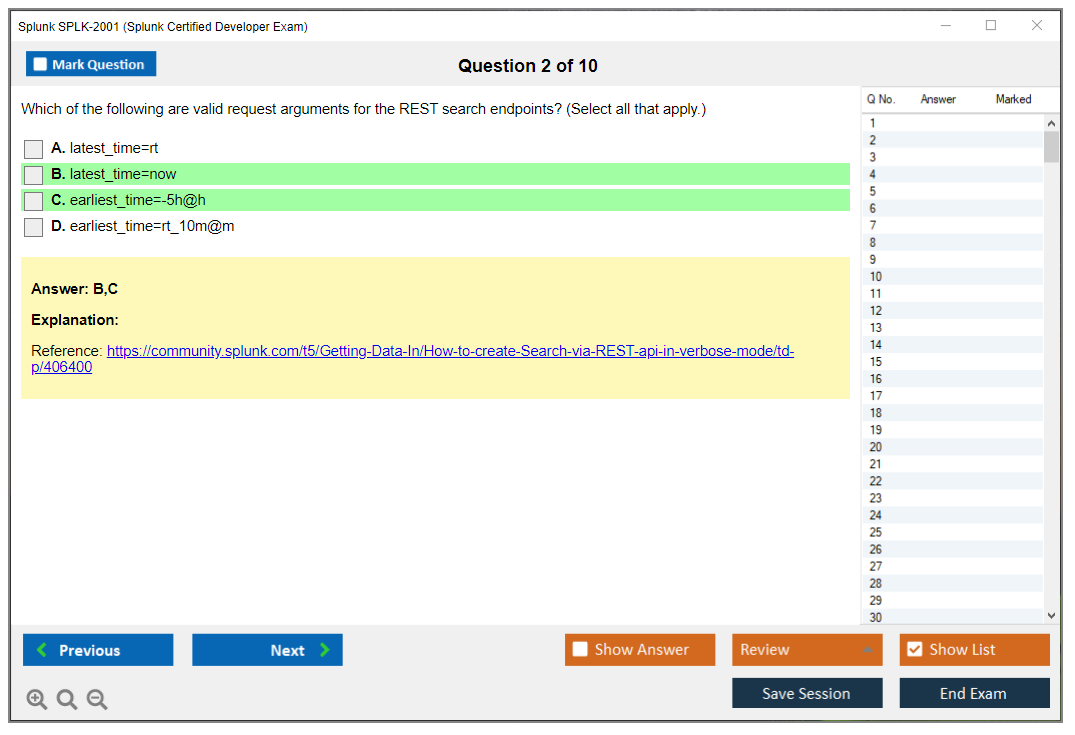
Task: Go back to the Previous question
Action: pyautogui.click(x=98, y=650)
